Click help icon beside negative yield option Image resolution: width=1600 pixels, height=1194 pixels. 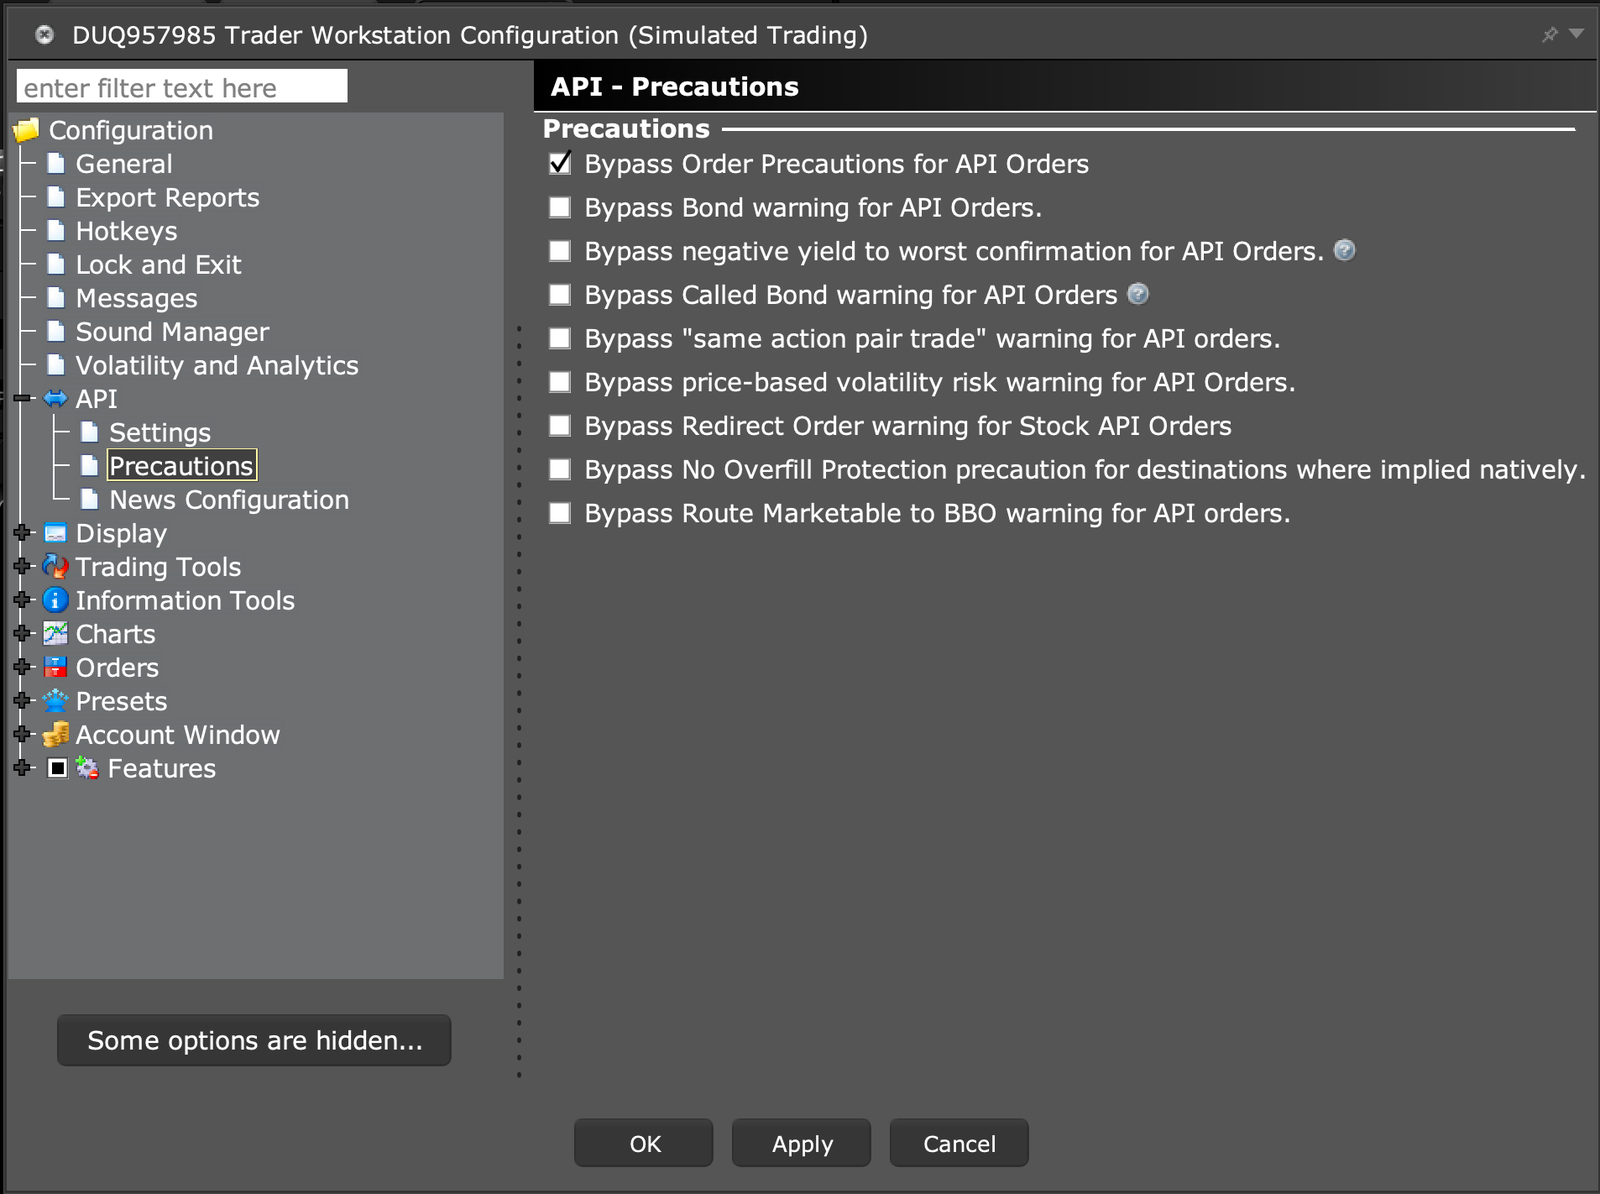tap(1345, 250)
